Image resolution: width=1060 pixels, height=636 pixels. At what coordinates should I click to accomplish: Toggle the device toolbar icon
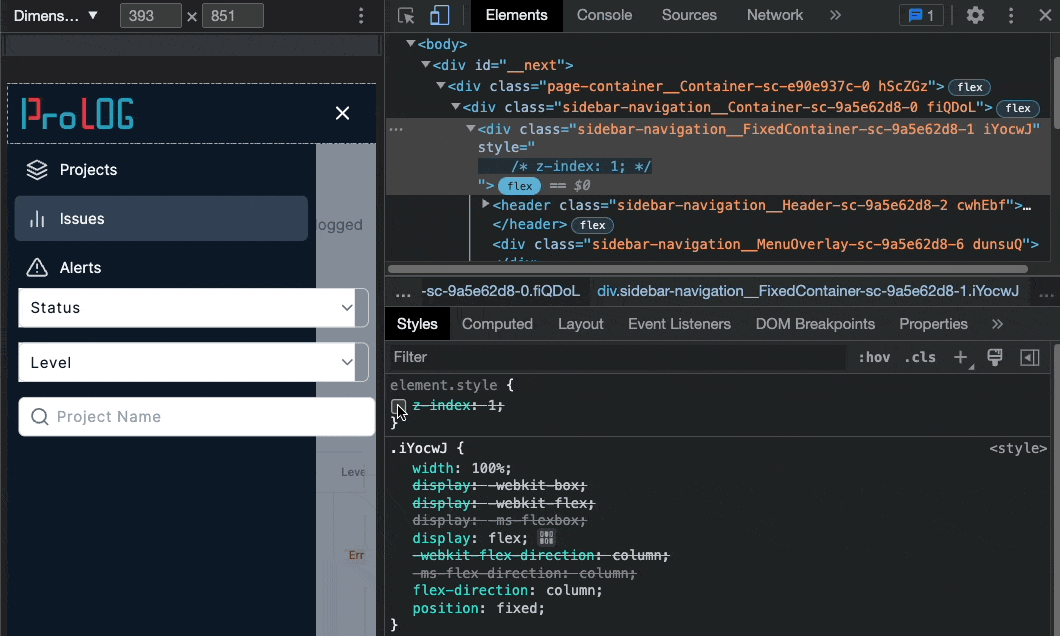pyautogui.click(x=439, y=15)
